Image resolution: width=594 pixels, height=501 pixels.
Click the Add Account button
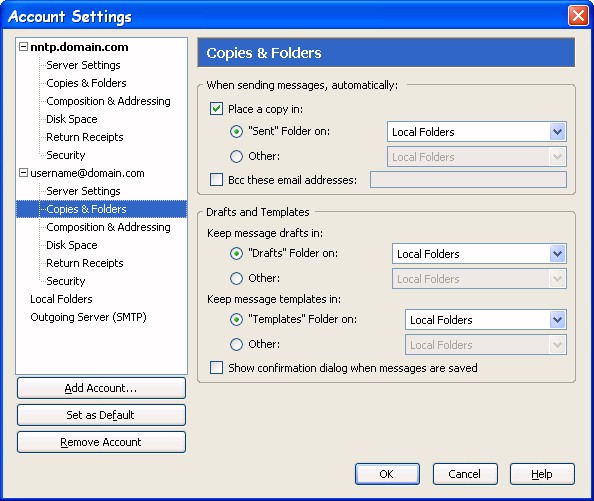pyautogui.click(x=101, y=388)
